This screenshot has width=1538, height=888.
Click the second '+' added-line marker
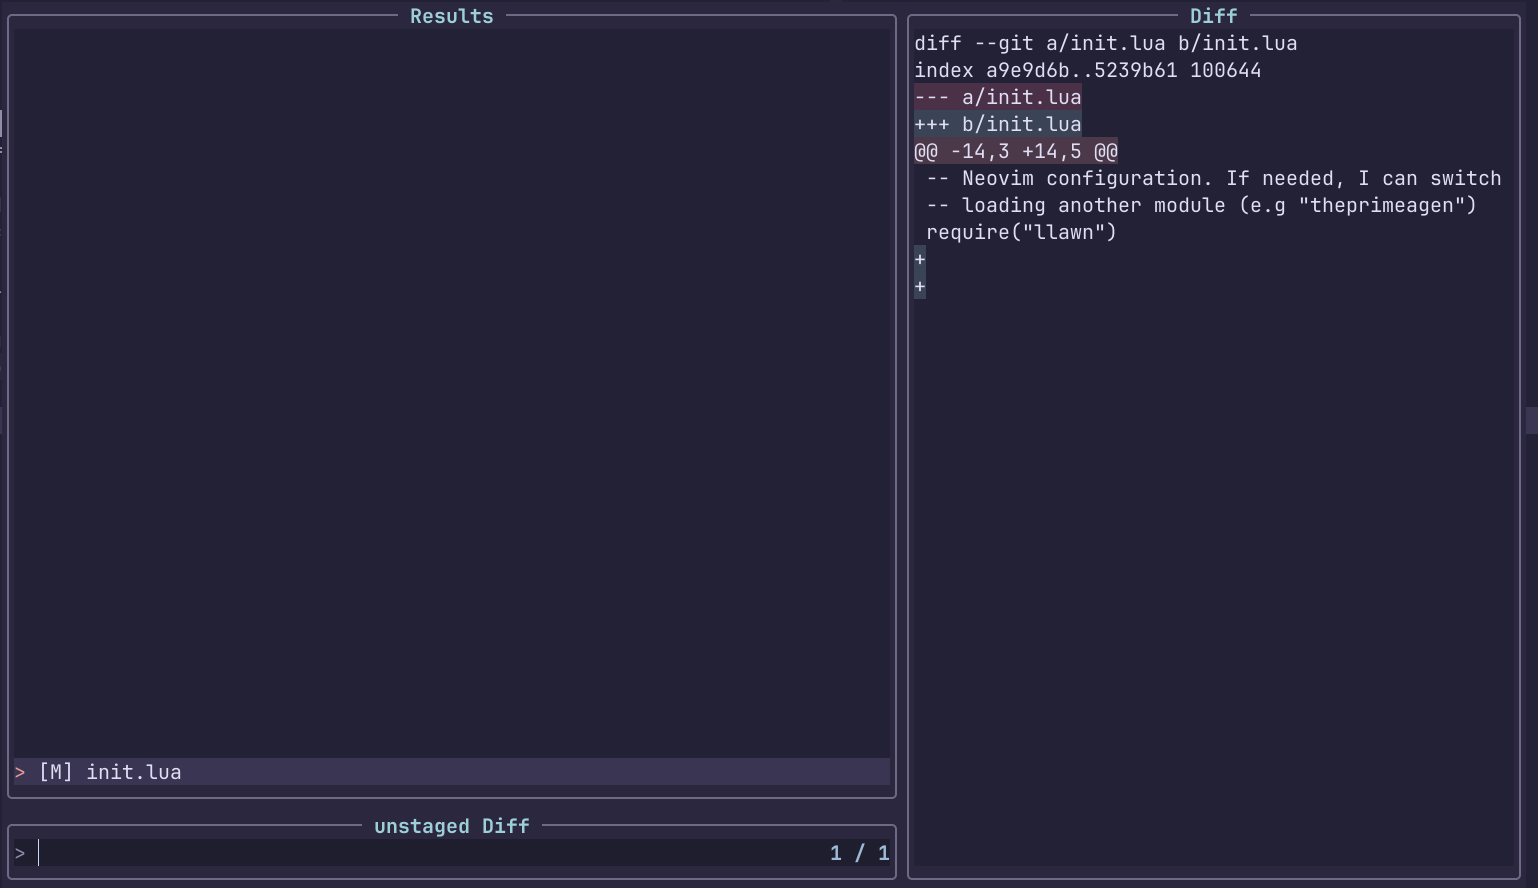(918, 285)
